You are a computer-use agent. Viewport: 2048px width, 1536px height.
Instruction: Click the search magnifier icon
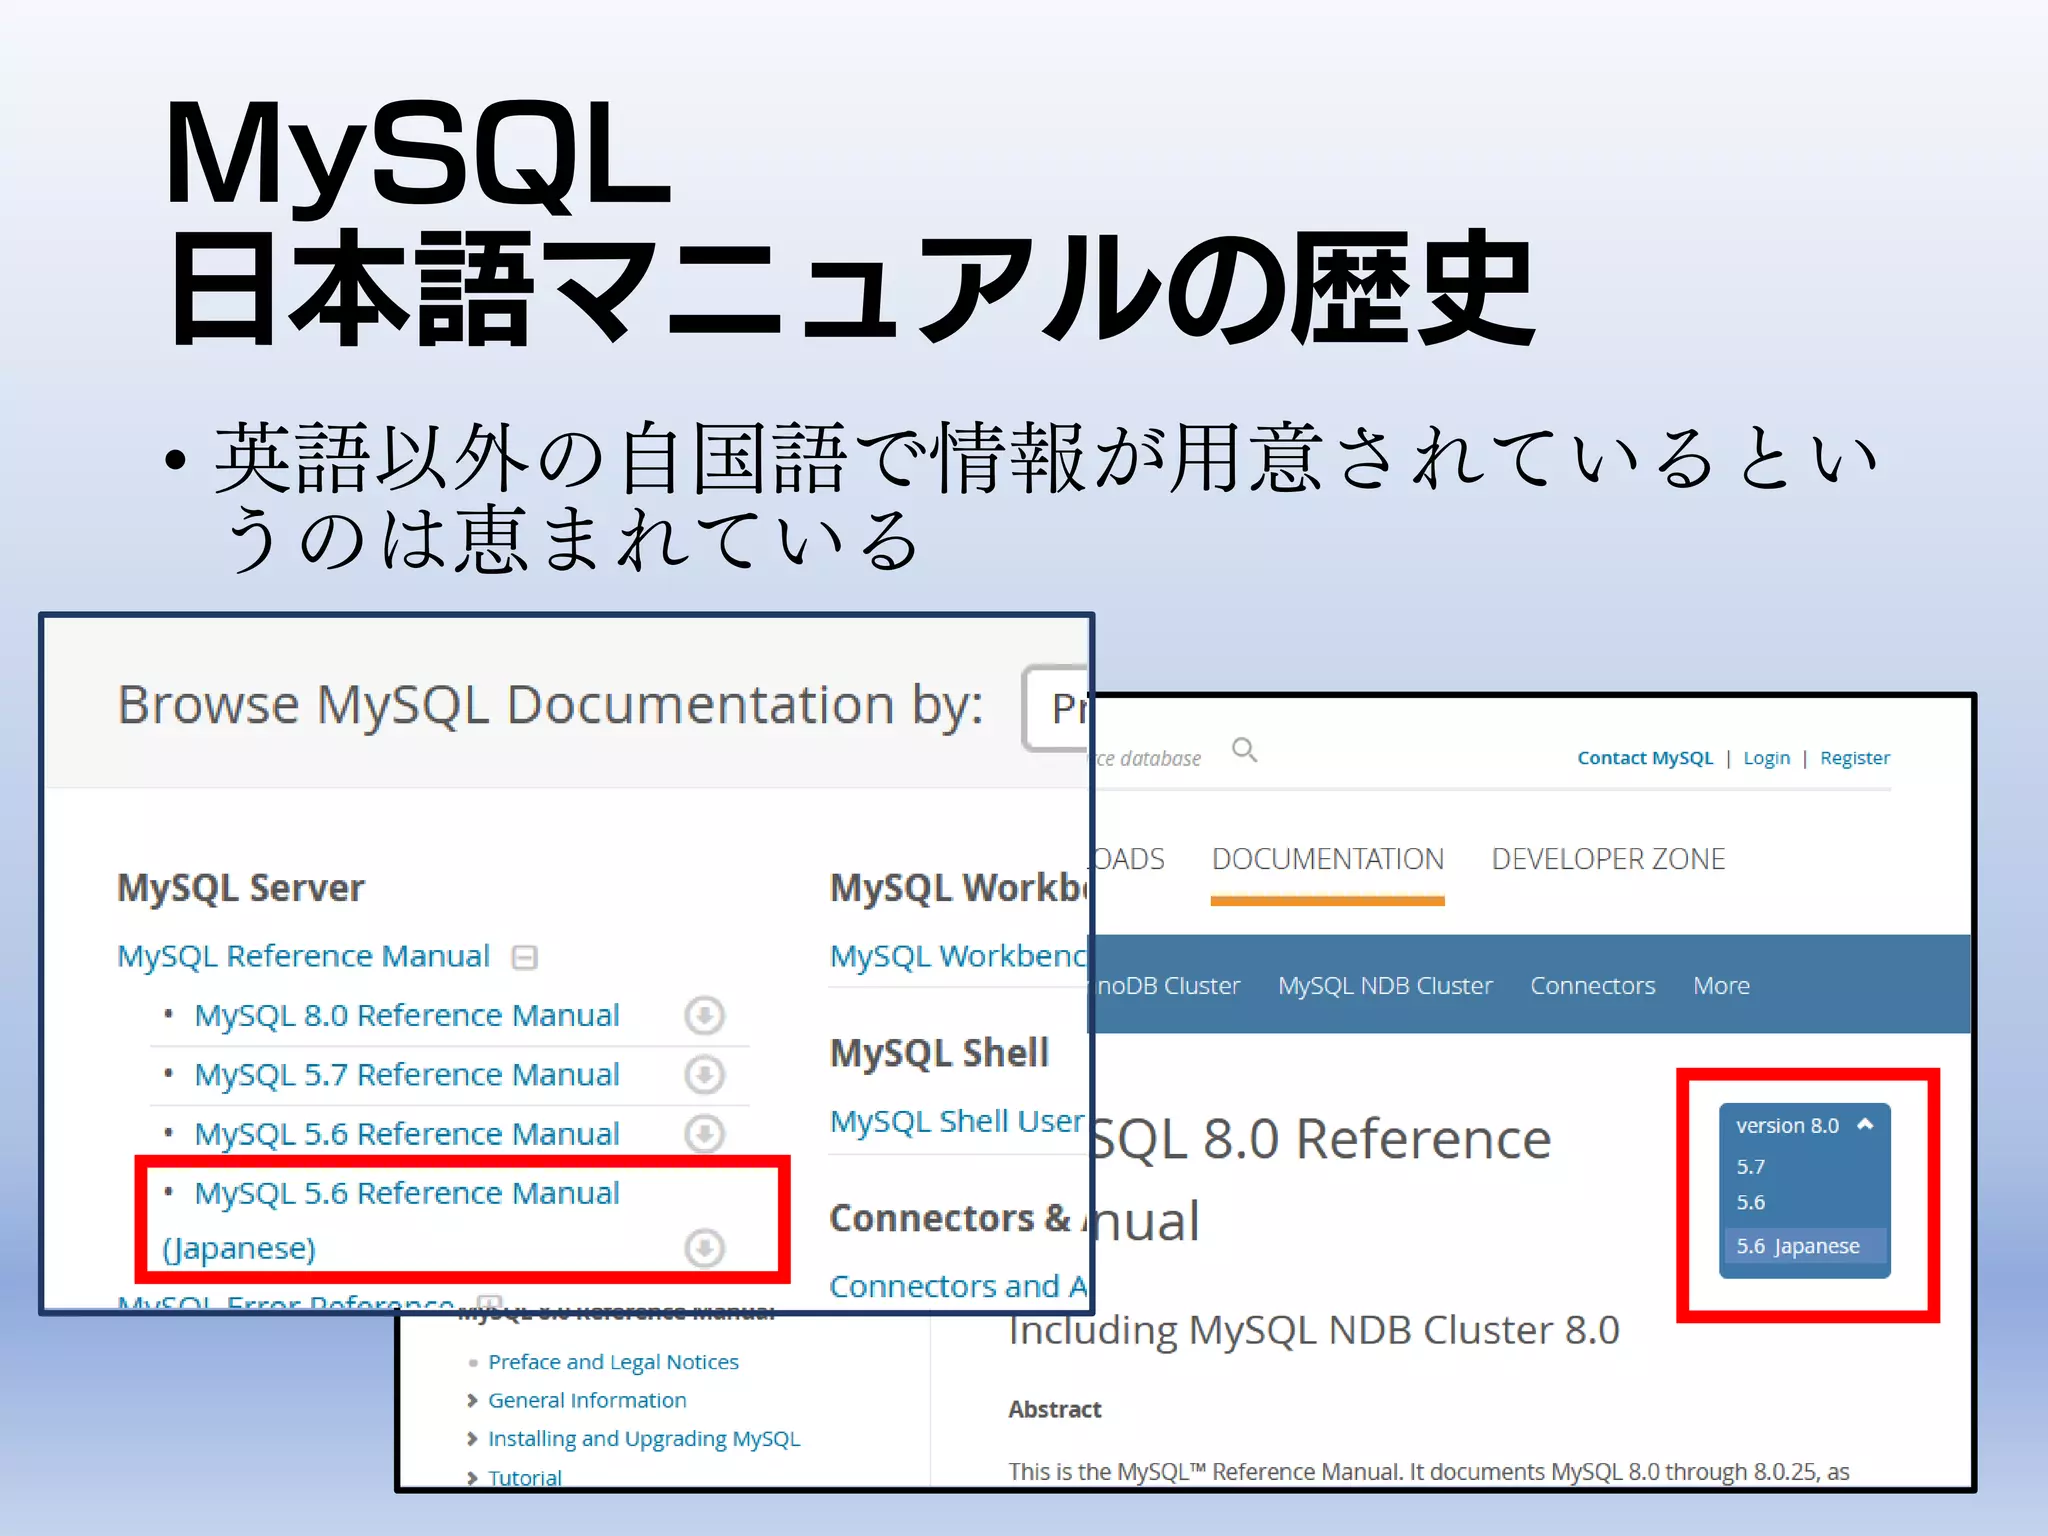1244,749
